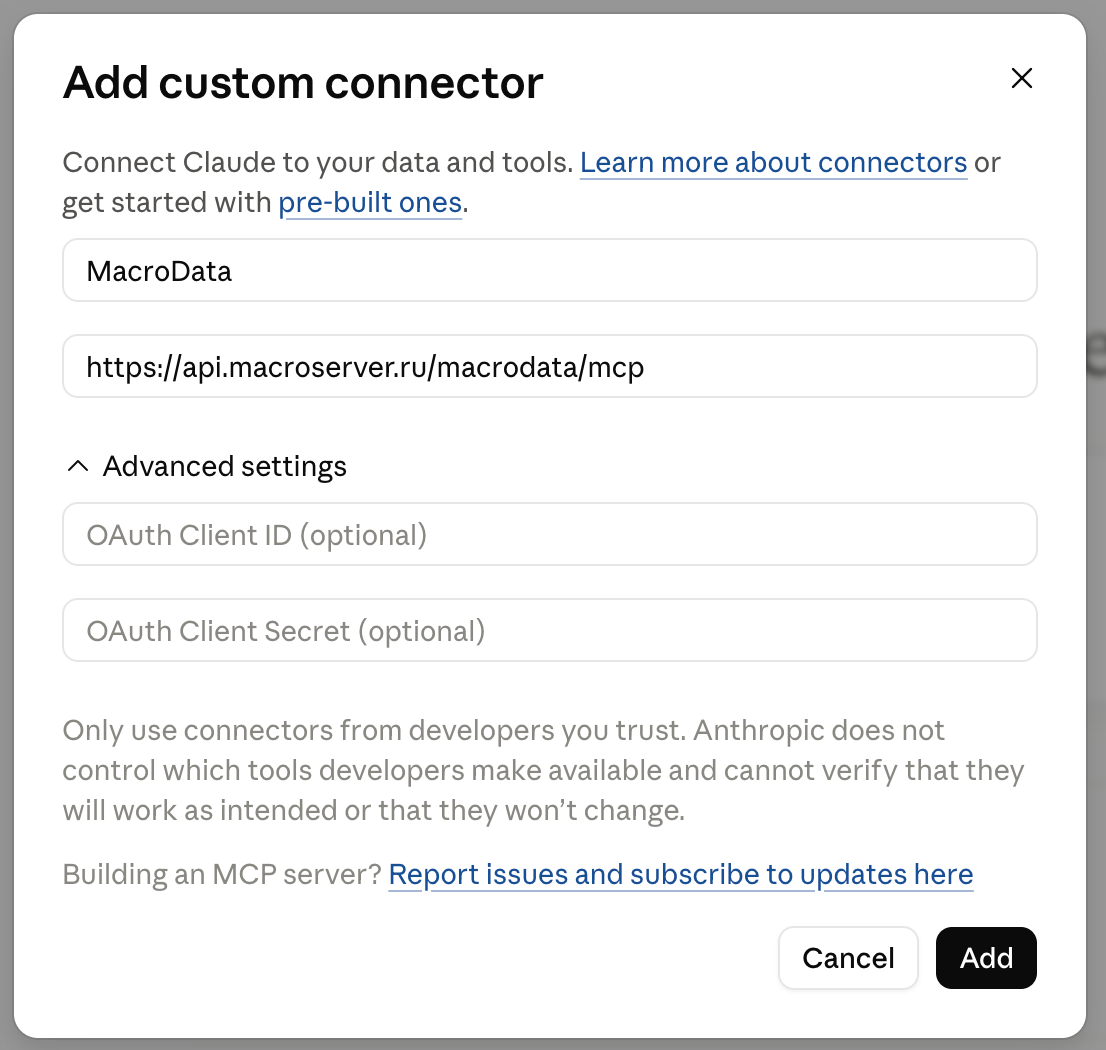Click the Advanced settings label text
This screenshot has height=1050, width=1106.
coord(224,466)
